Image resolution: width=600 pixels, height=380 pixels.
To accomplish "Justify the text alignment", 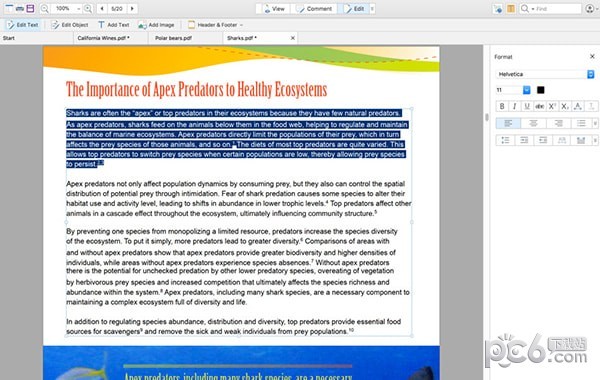I will 581,123.
